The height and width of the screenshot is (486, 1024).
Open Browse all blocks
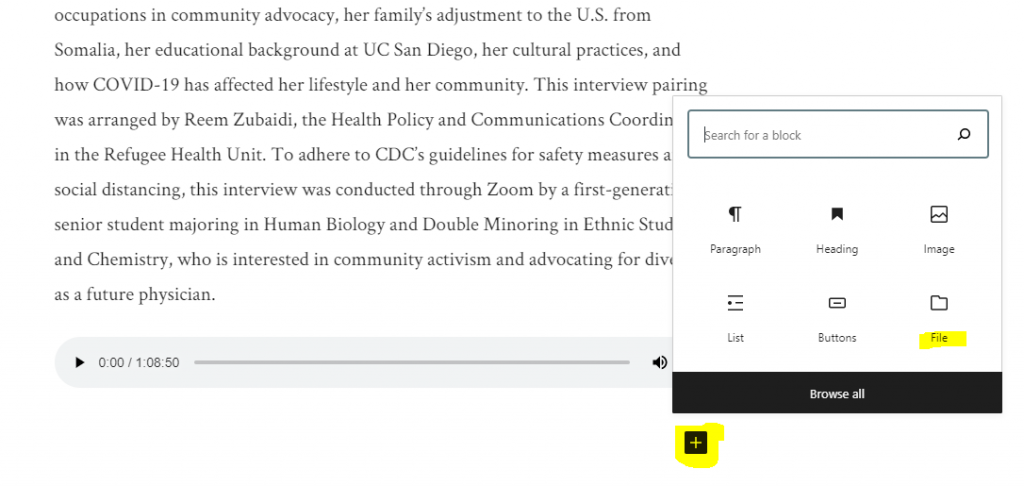pos(837,393)
